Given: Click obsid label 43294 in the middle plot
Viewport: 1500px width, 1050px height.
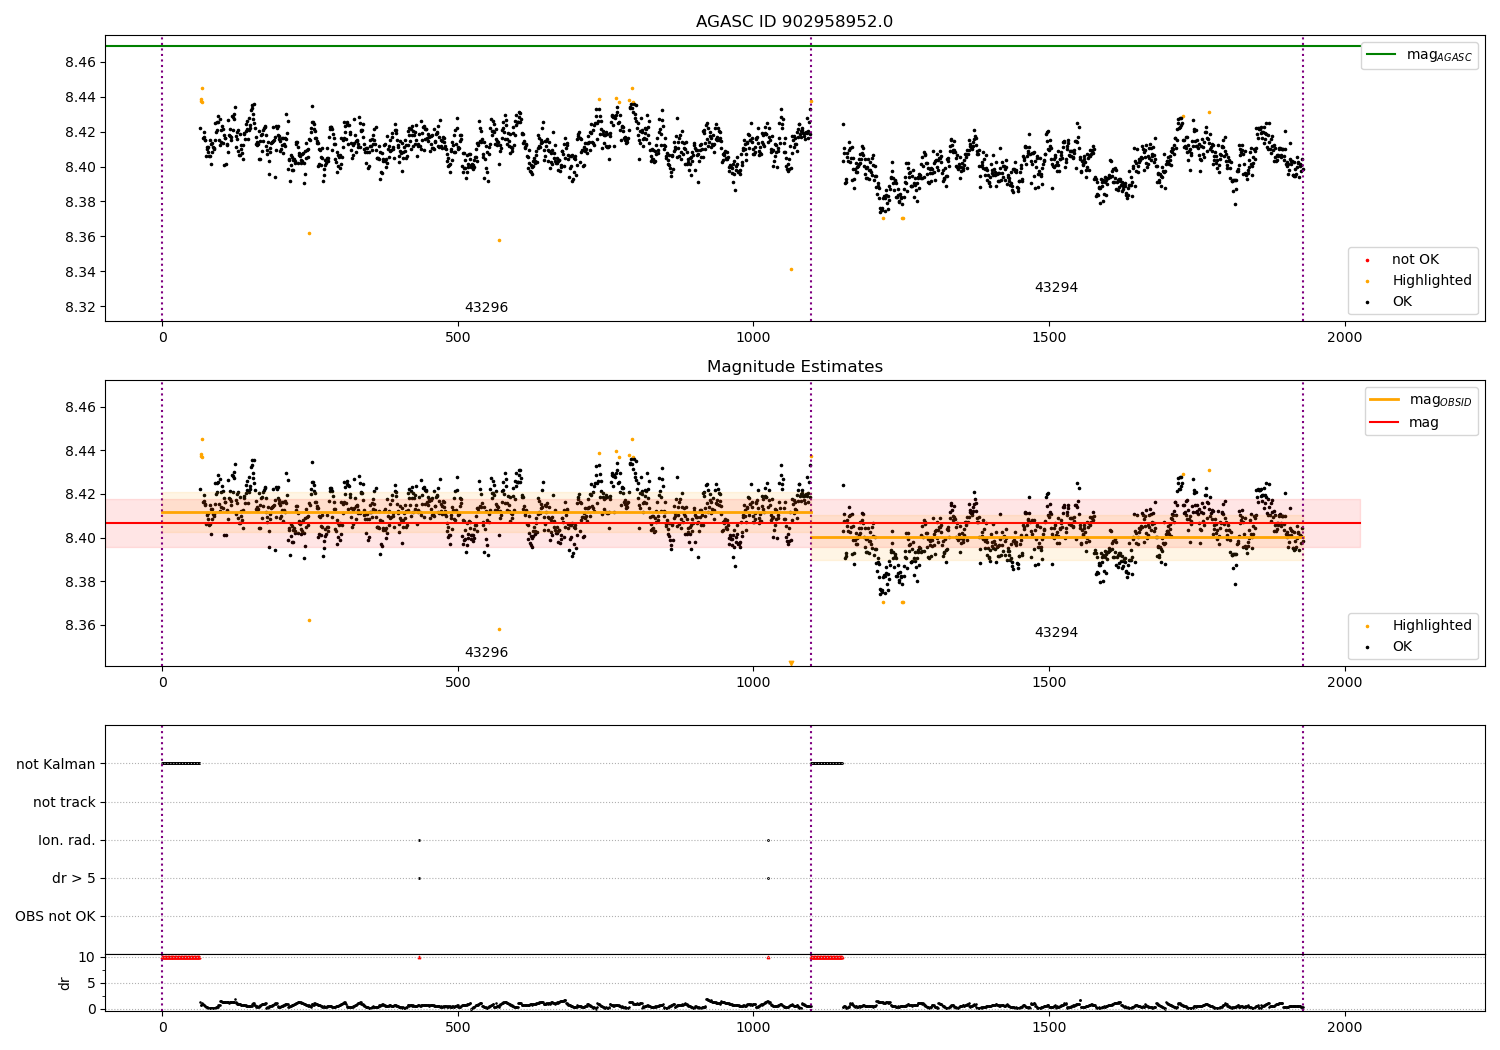Looking at the screenshot, I should coord(1056,633).
